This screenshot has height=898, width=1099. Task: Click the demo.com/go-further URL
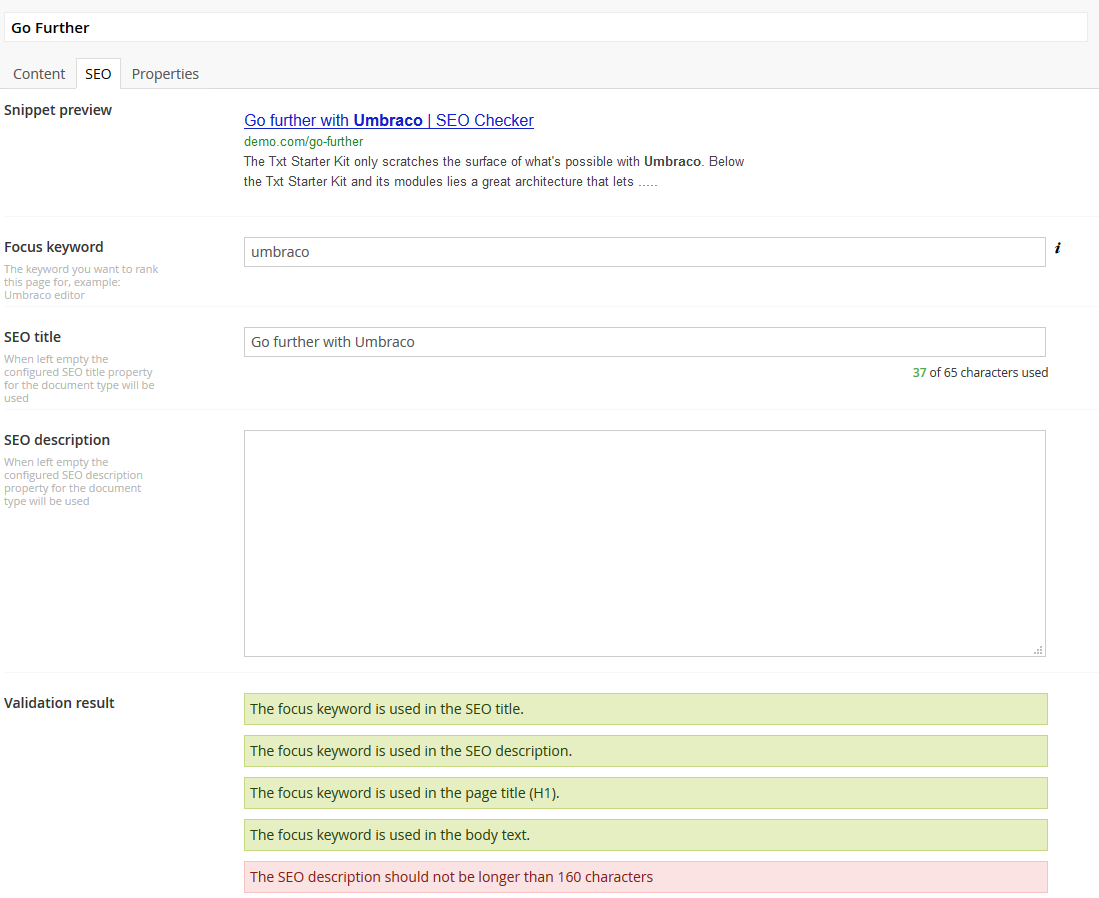point(303,142)
